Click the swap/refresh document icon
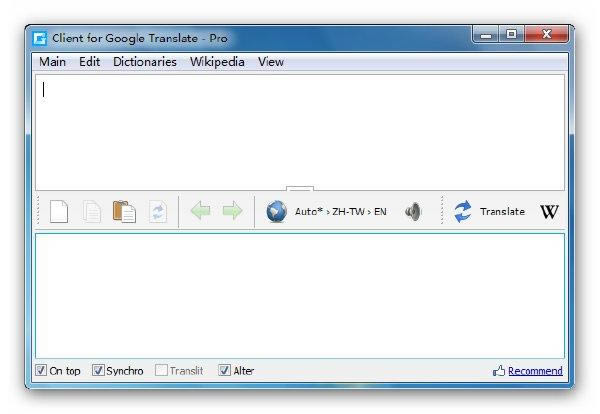This screenshot has height=414, width=600. 158,212
